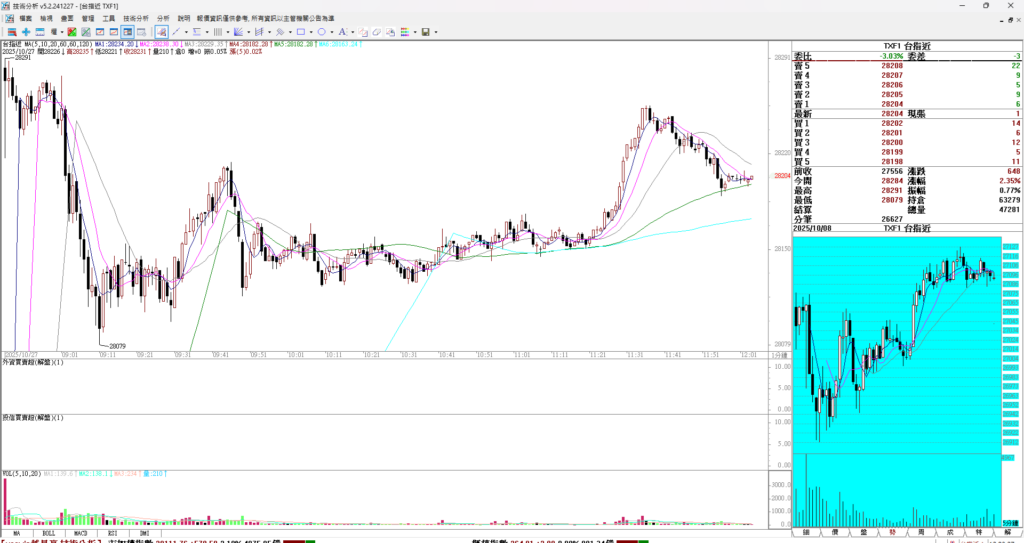Screen dimensions: 1024x543
Task: Select the vertical parallel lines drawing tool
Action: pyautogui.click(x=217, y=32)
